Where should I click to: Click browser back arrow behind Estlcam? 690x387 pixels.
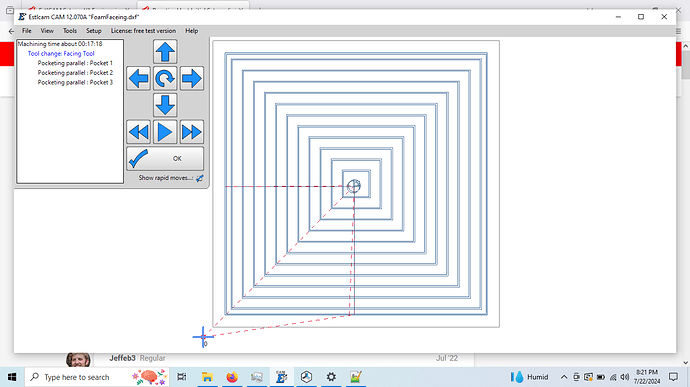point(11,31)
